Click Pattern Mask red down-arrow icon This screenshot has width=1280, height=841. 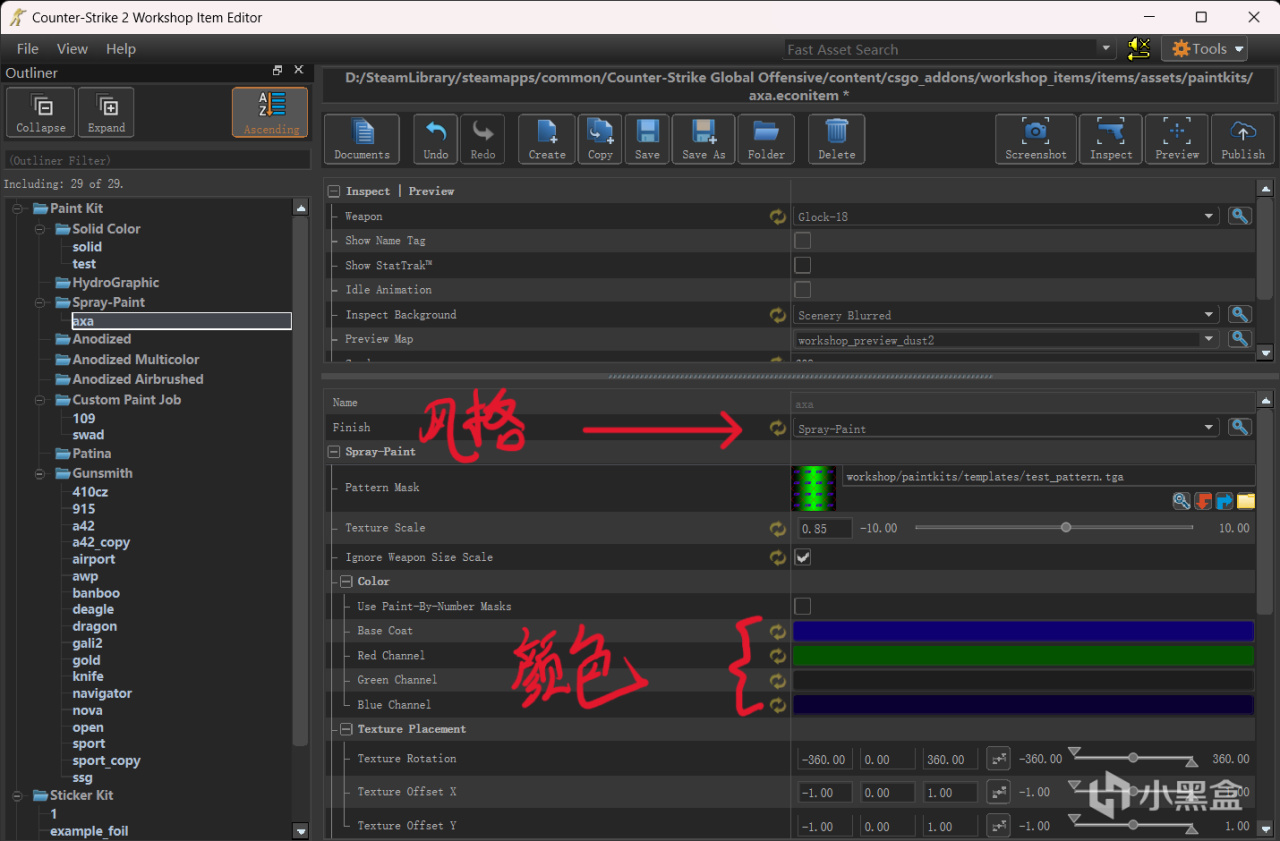coord(1203,501)
